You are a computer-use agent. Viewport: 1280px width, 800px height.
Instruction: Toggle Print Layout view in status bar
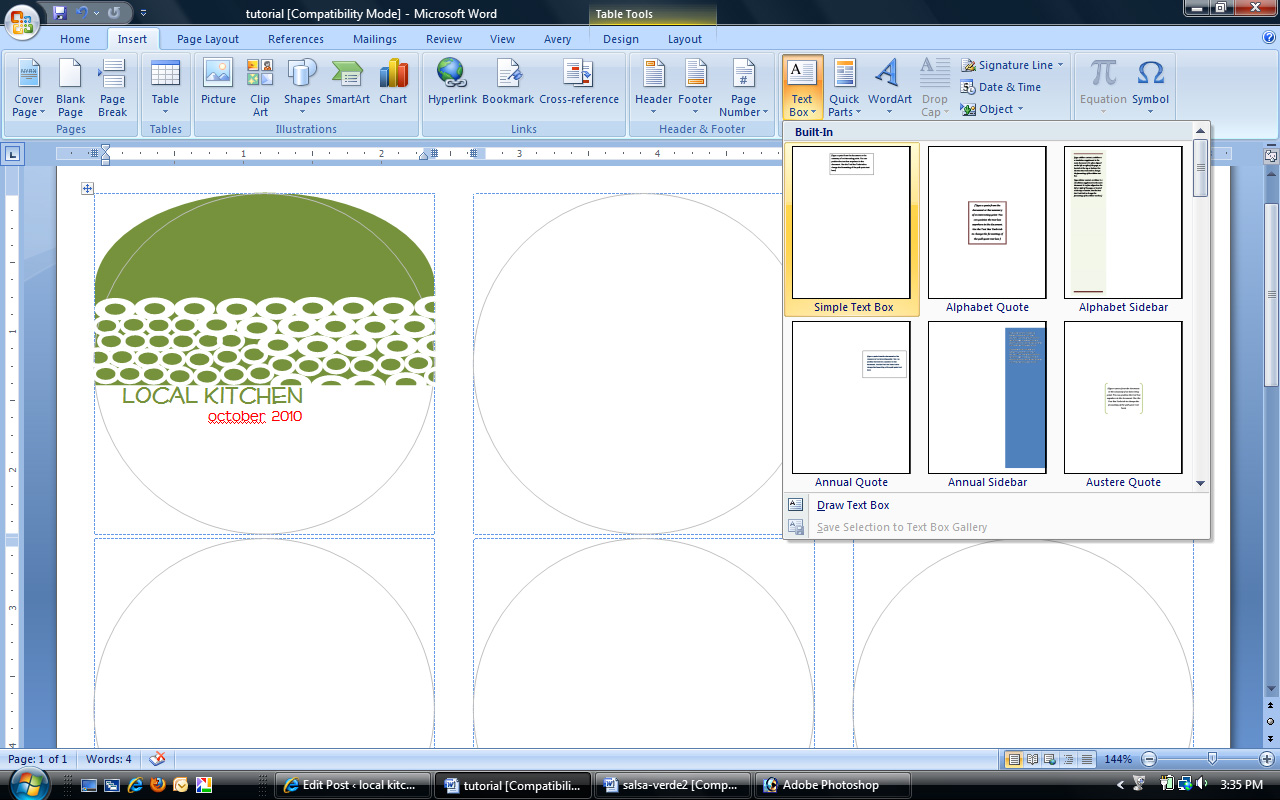(x=1014, y=759)
